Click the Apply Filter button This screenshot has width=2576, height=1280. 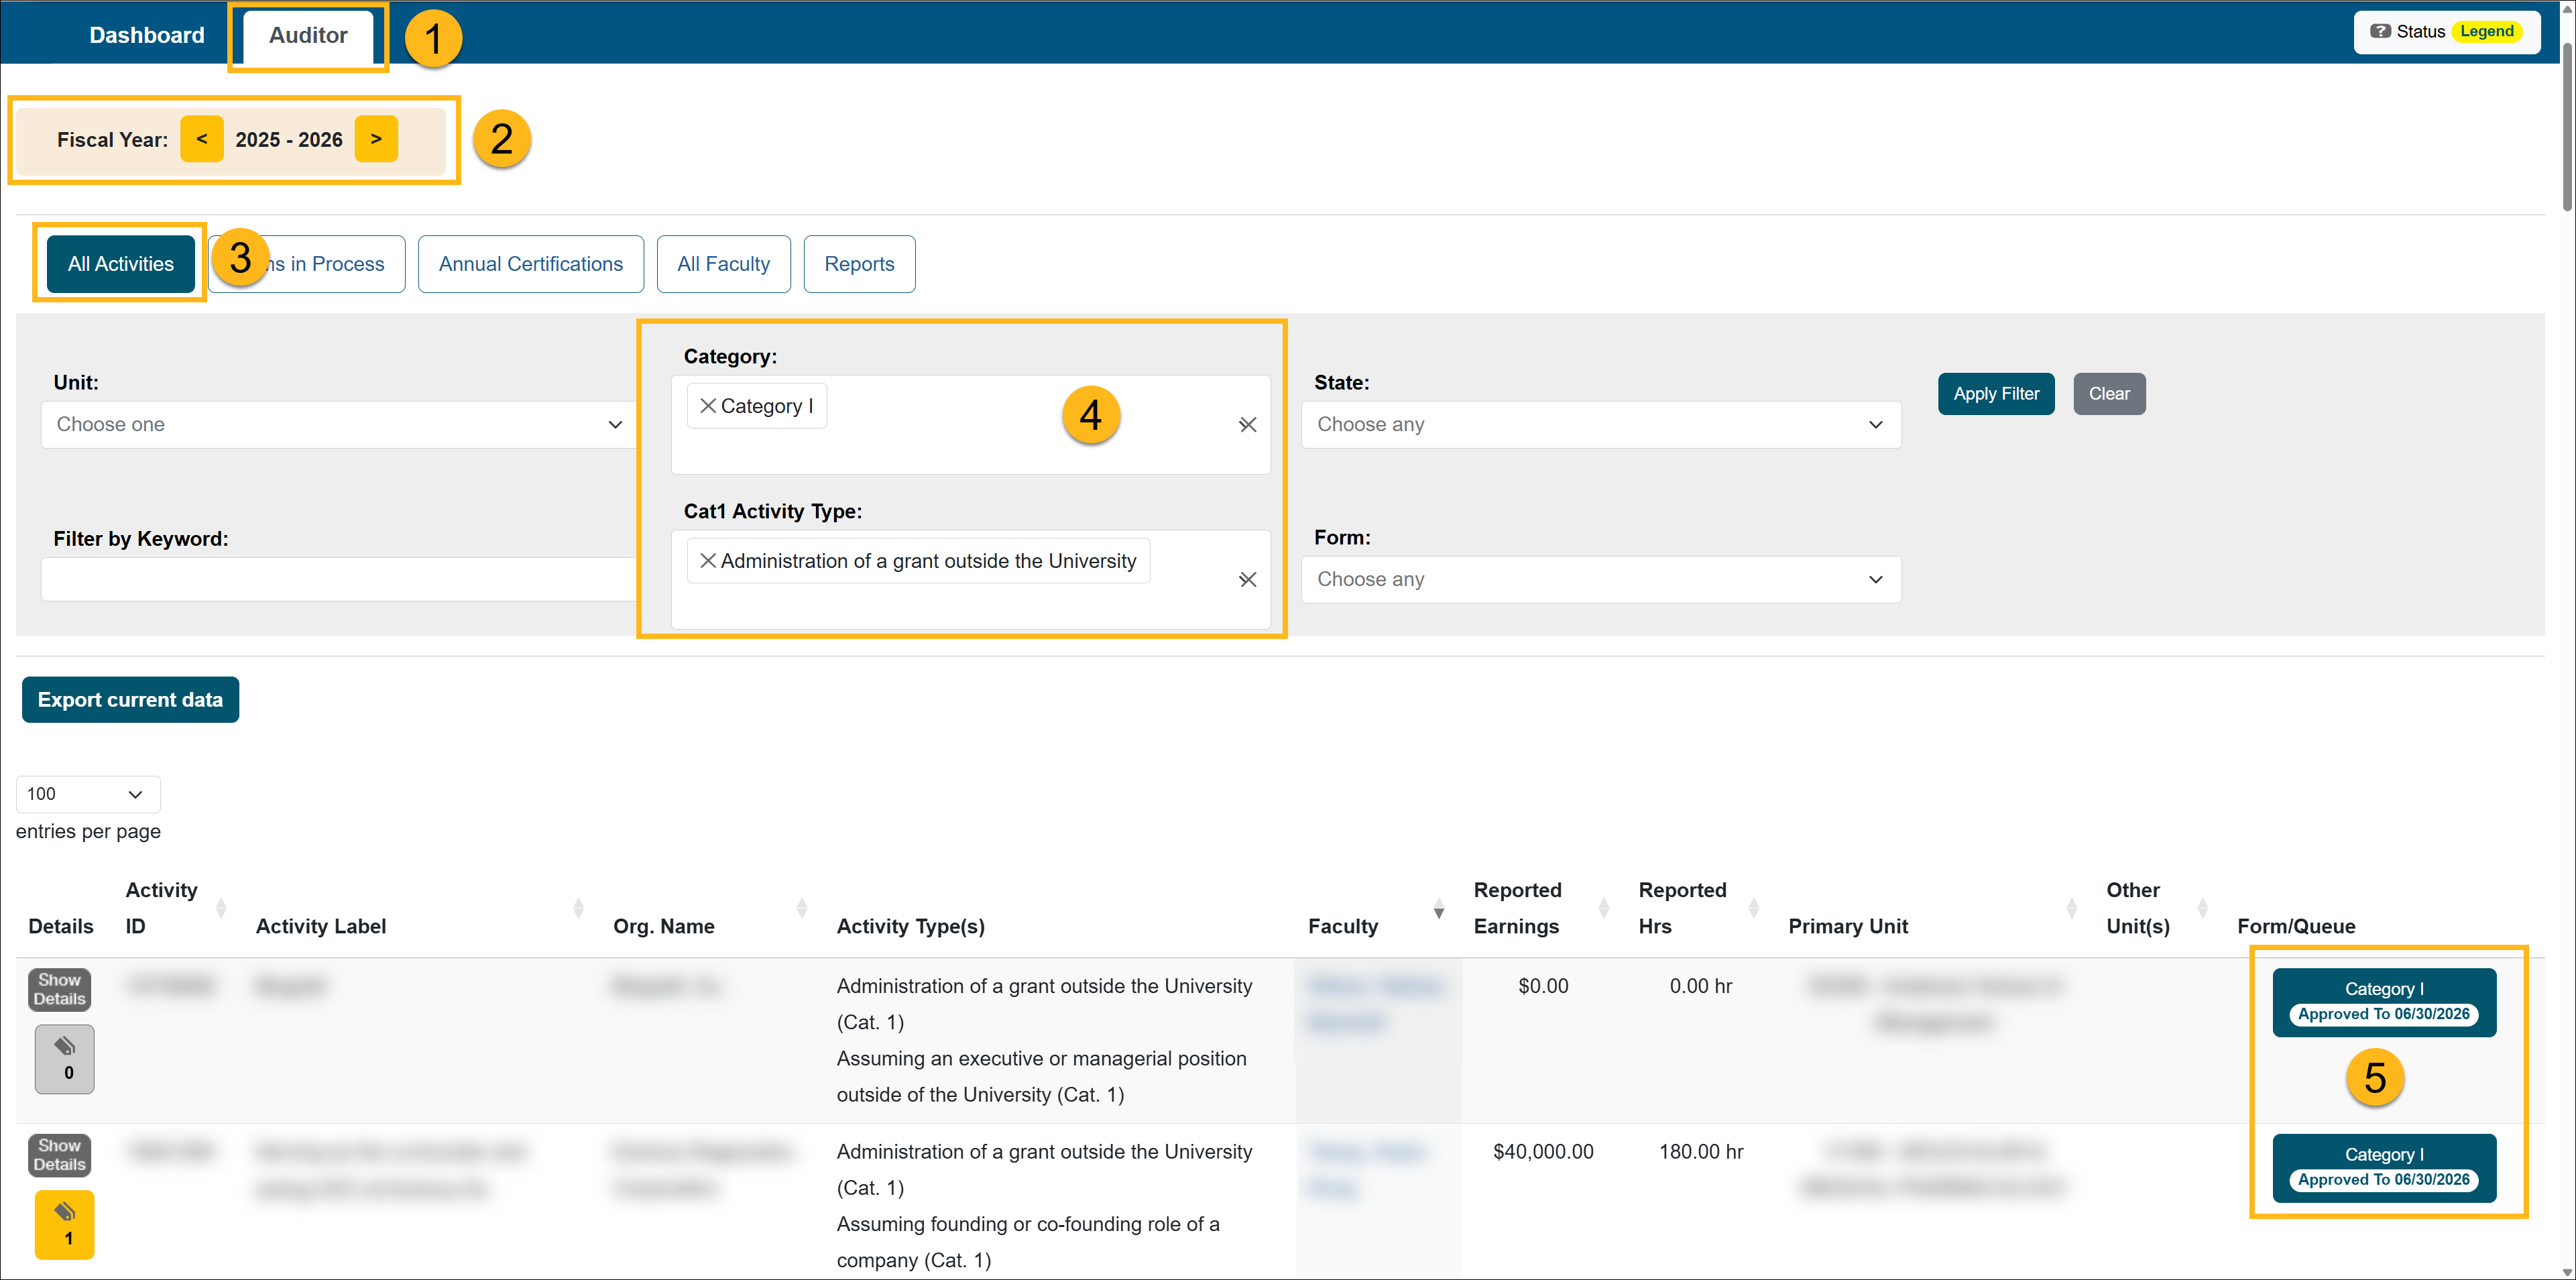pos(1995,393)
